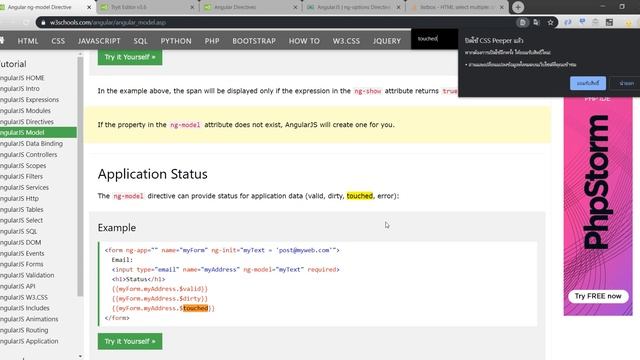Select the highlighted AngularJS Model sidebar item
The height and width of the screenshot is (360, 640).
click(38, 132)
